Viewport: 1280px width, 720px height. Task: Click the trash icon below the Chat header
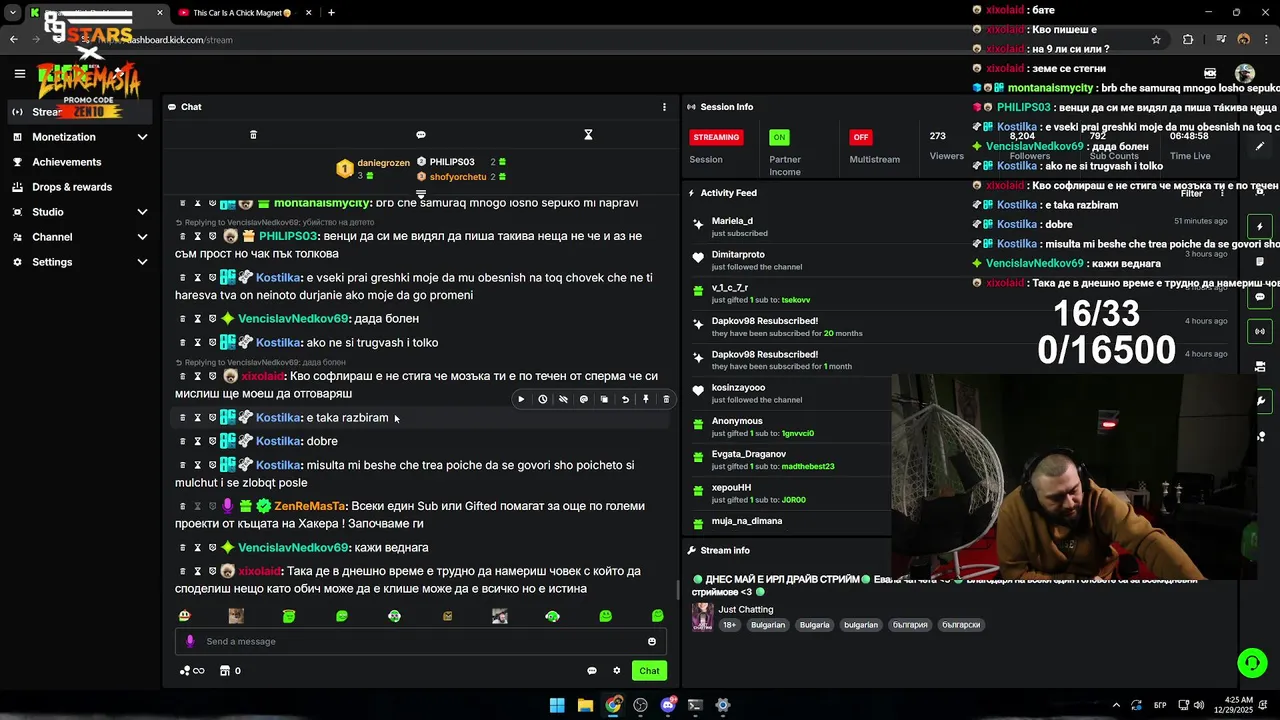(x=253, y=134)
